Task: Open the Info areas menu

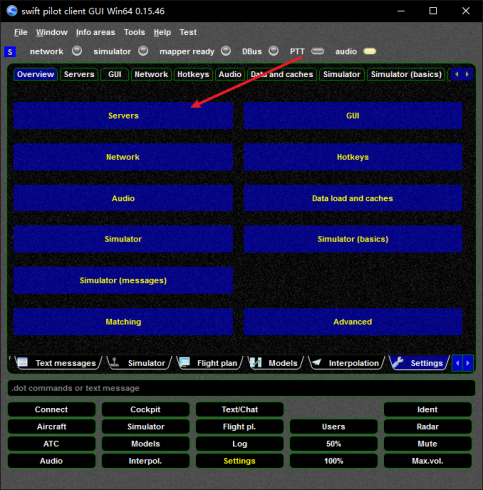Action: (x=95, y=32)
